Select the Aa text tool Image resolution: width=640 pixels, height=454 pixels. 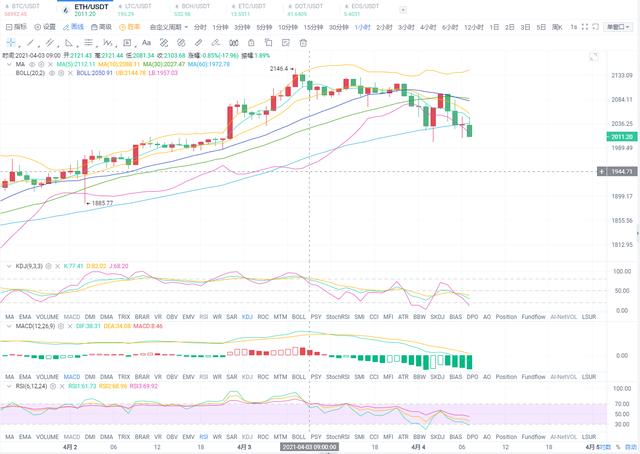pyautogui.click(x=146, y=42)
